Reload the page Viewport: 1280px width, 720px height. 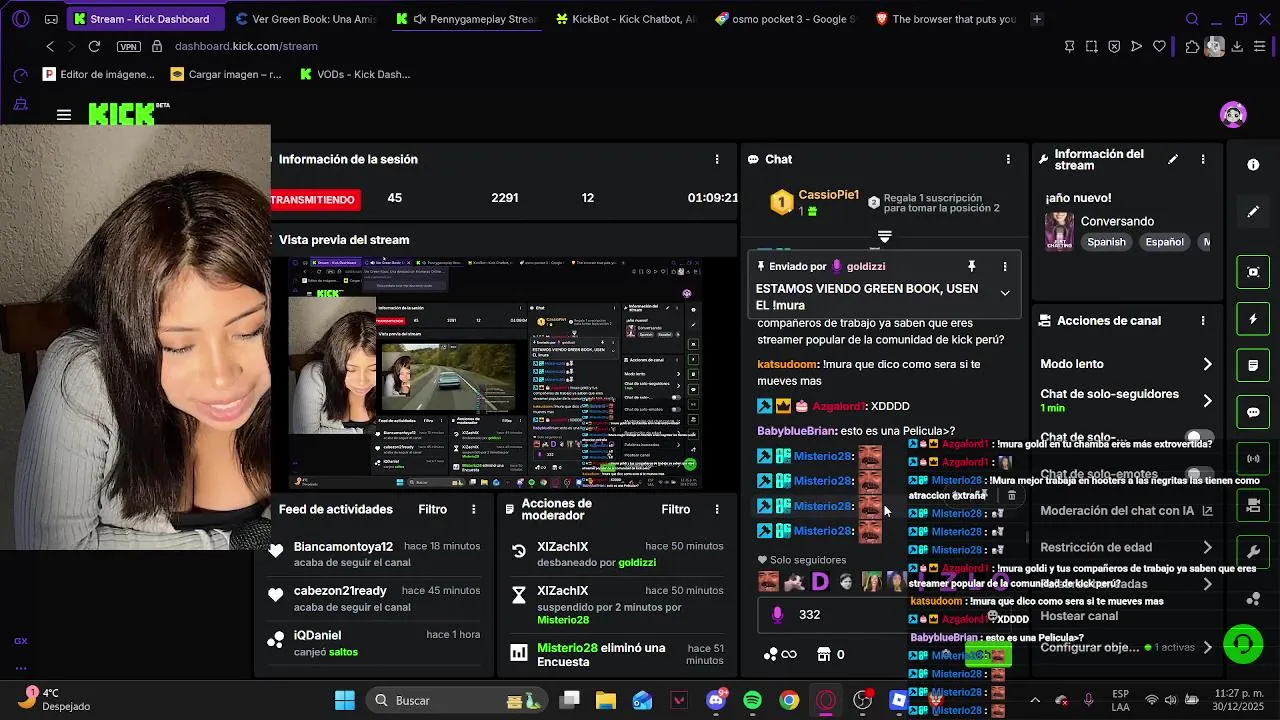(x=94, y=46)
